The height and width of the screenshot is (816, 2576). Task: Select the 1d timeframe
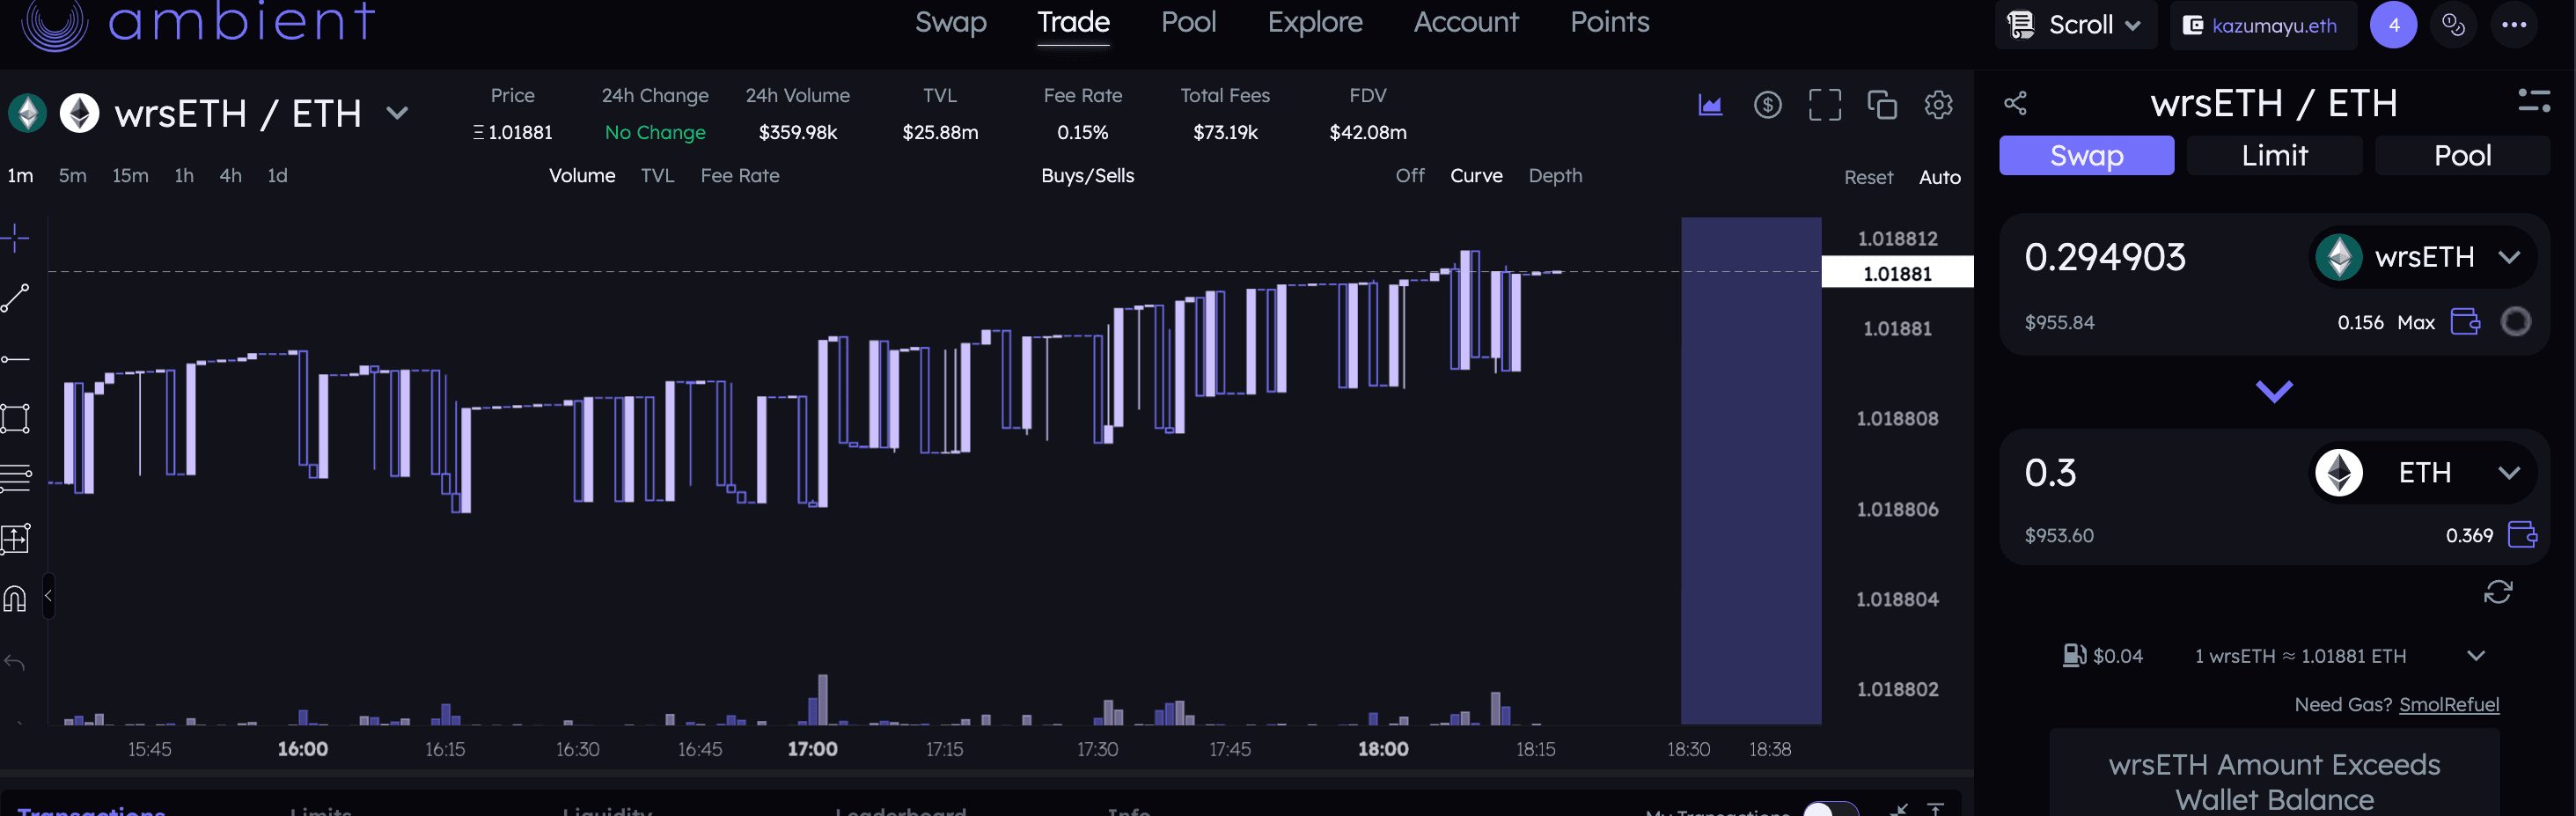277,175
